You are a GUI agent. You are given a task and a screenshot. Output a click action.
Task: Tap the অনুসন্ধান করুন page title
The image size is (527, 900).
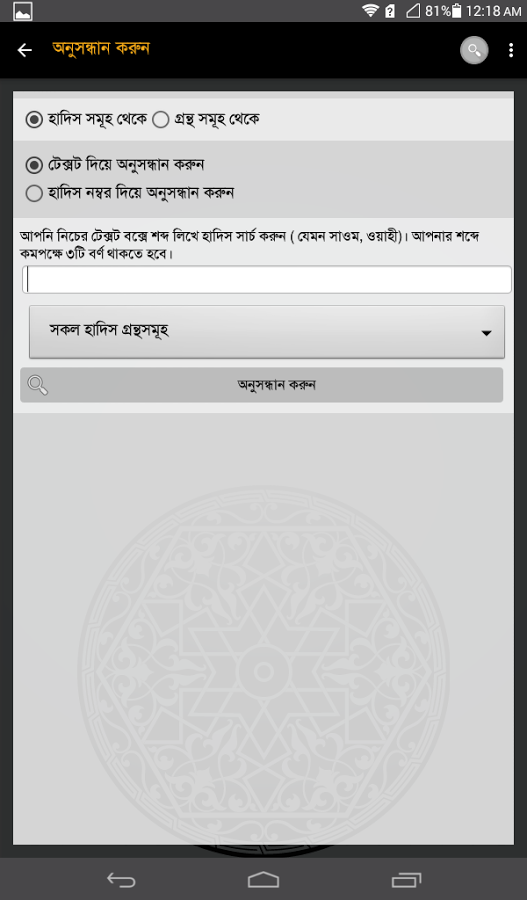(101, 48)
